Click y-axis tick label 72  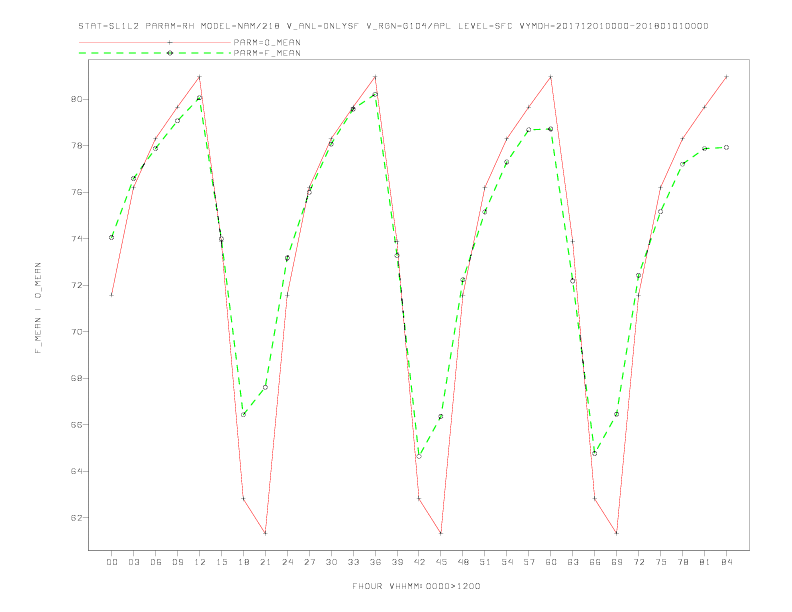[76, 285]
